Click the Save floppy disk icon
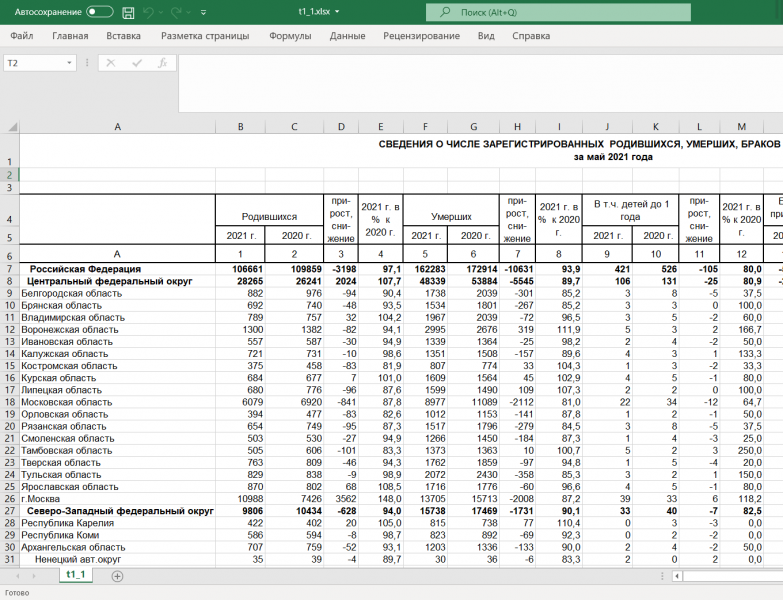The height and width of the screenshot is (600, 783). (x=128, y=12)
